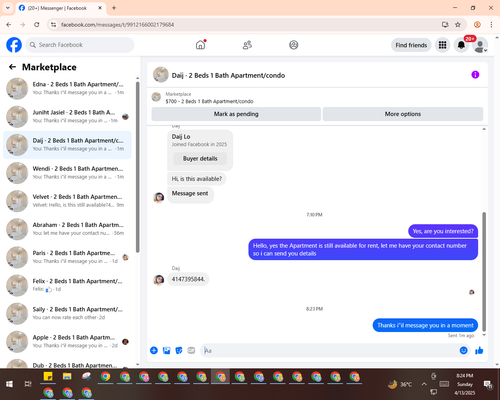Click the address bar URL

tap(117, 25)
